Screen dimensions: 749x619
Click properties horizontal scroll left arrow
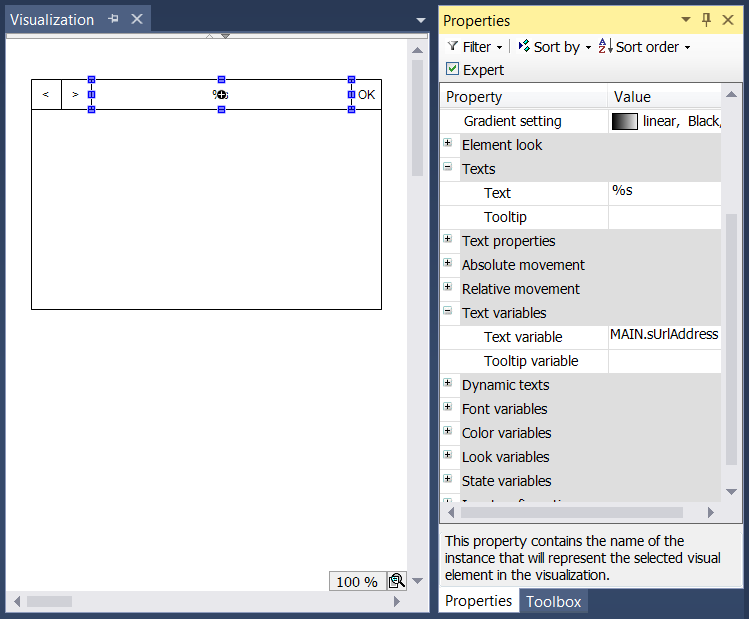(451, 512)
